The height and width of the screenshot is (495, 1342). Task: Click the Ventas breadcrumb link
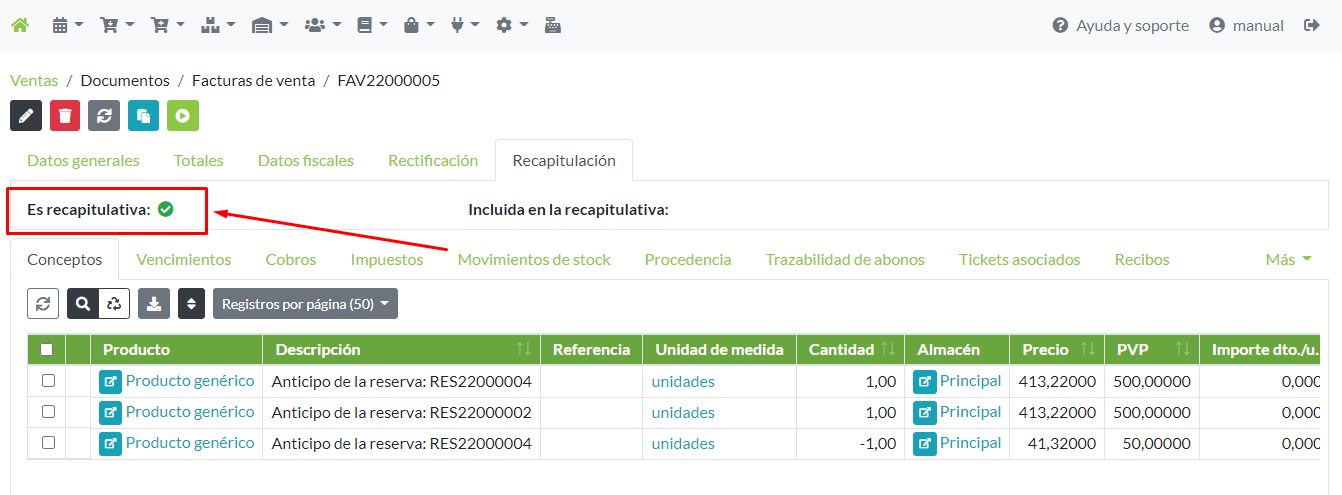click(x=34, y=80)
